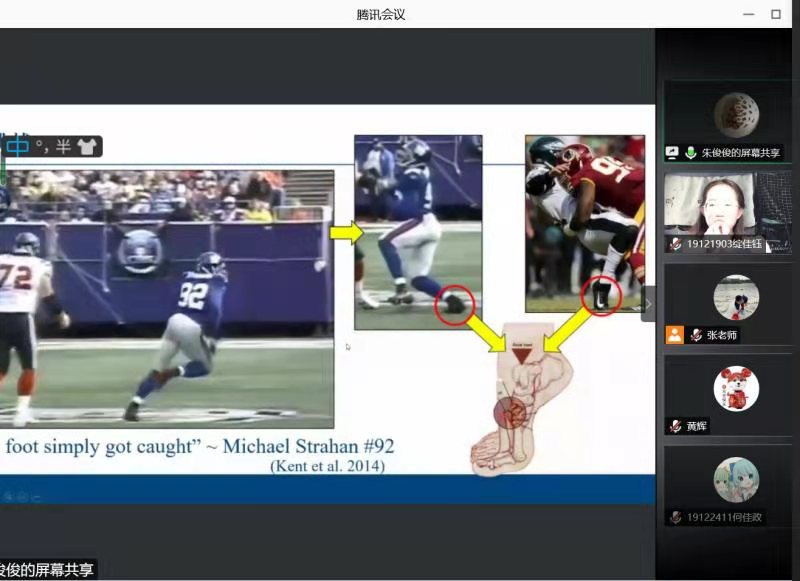Screen dimensions: 800x581
Task: Click muted mic icon next to 黄辉
Action: coord(675,426)
